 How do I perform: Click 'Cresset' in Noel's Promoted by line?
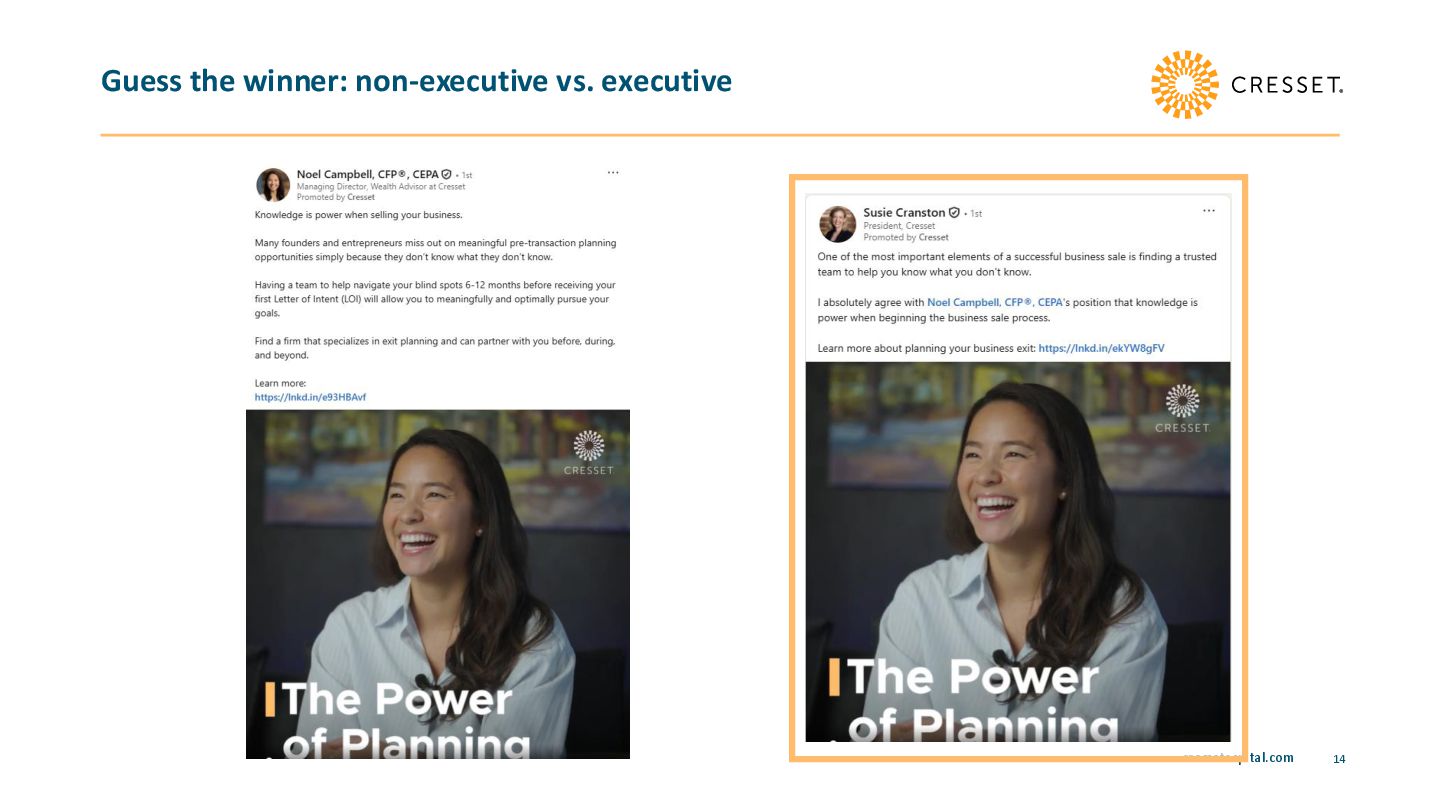click(x=361, y=197)
